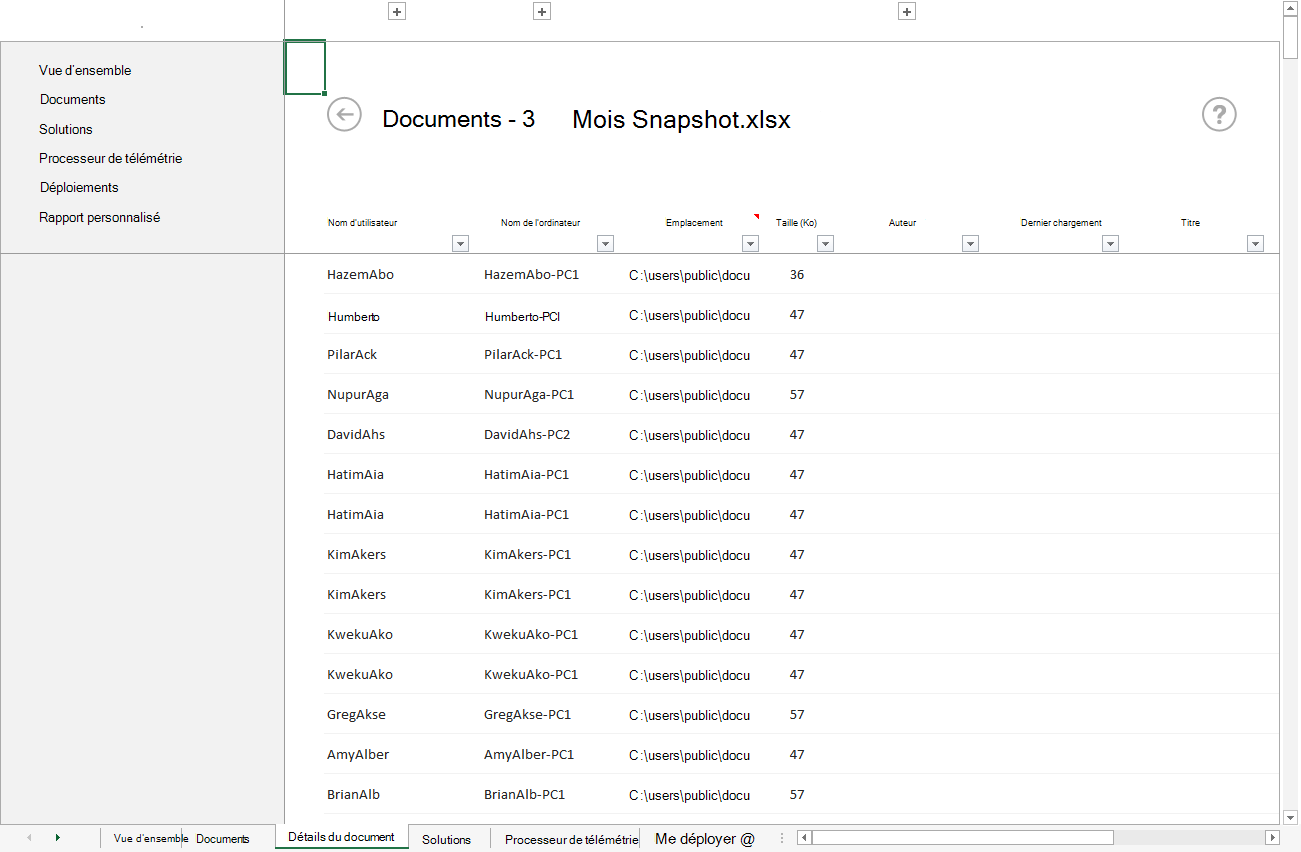Open the Auteur filter dropdown
Viewport: 1301px width, 852px height.
click(970, 243)
